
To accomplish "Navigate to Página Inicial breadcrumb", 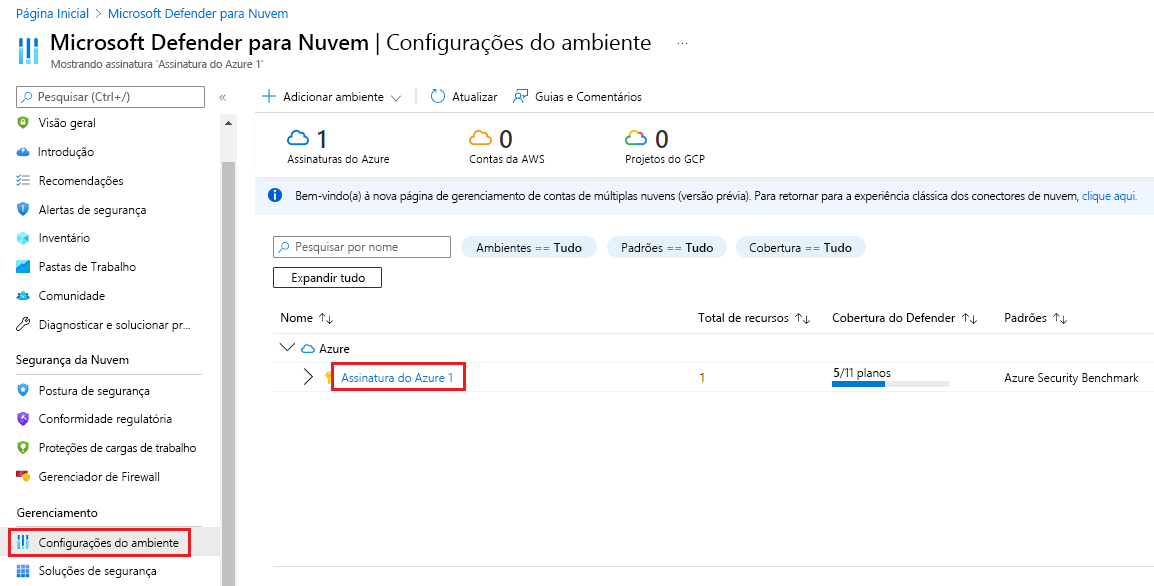I will (x=52, y=12).
